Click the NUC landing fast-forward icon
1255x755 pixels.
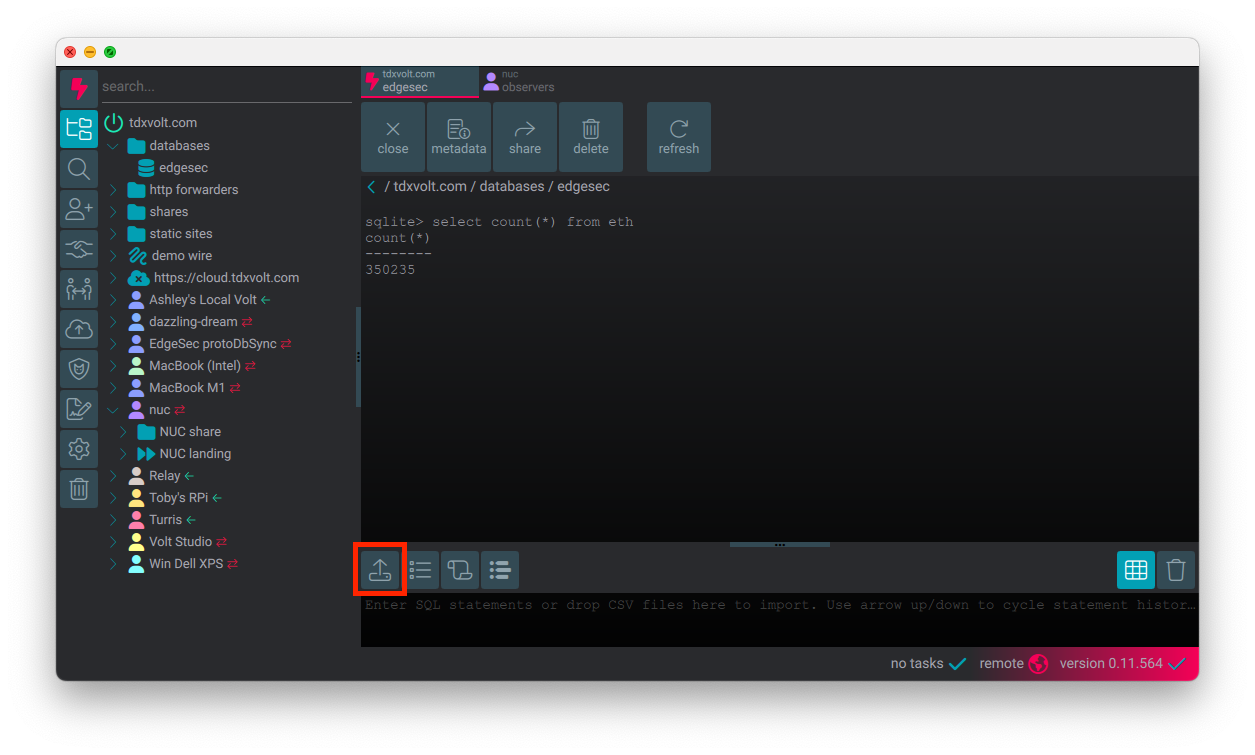(146, 454)
